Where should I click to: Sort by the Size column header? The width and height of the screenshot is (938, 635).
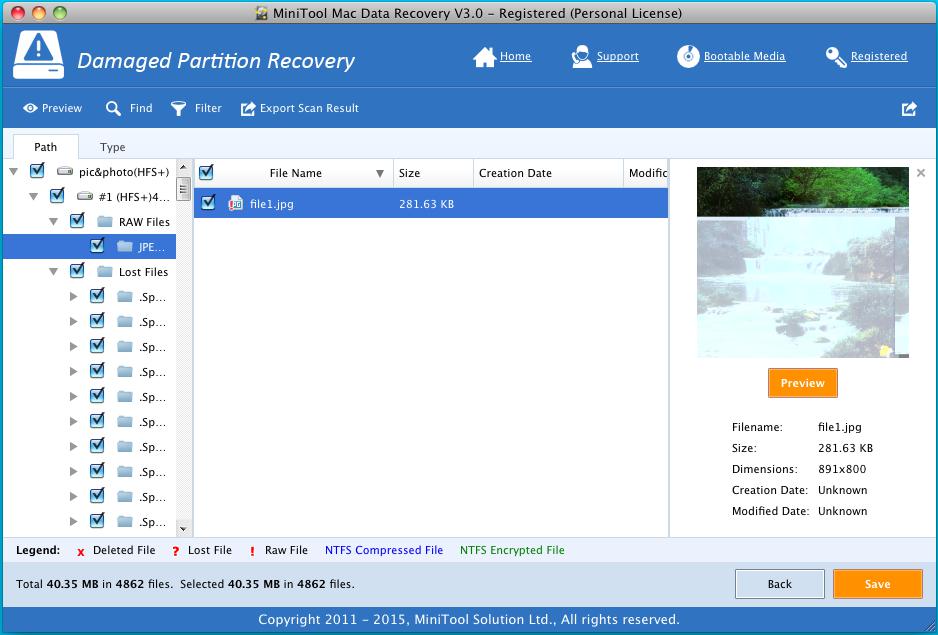tap(433, 173)
